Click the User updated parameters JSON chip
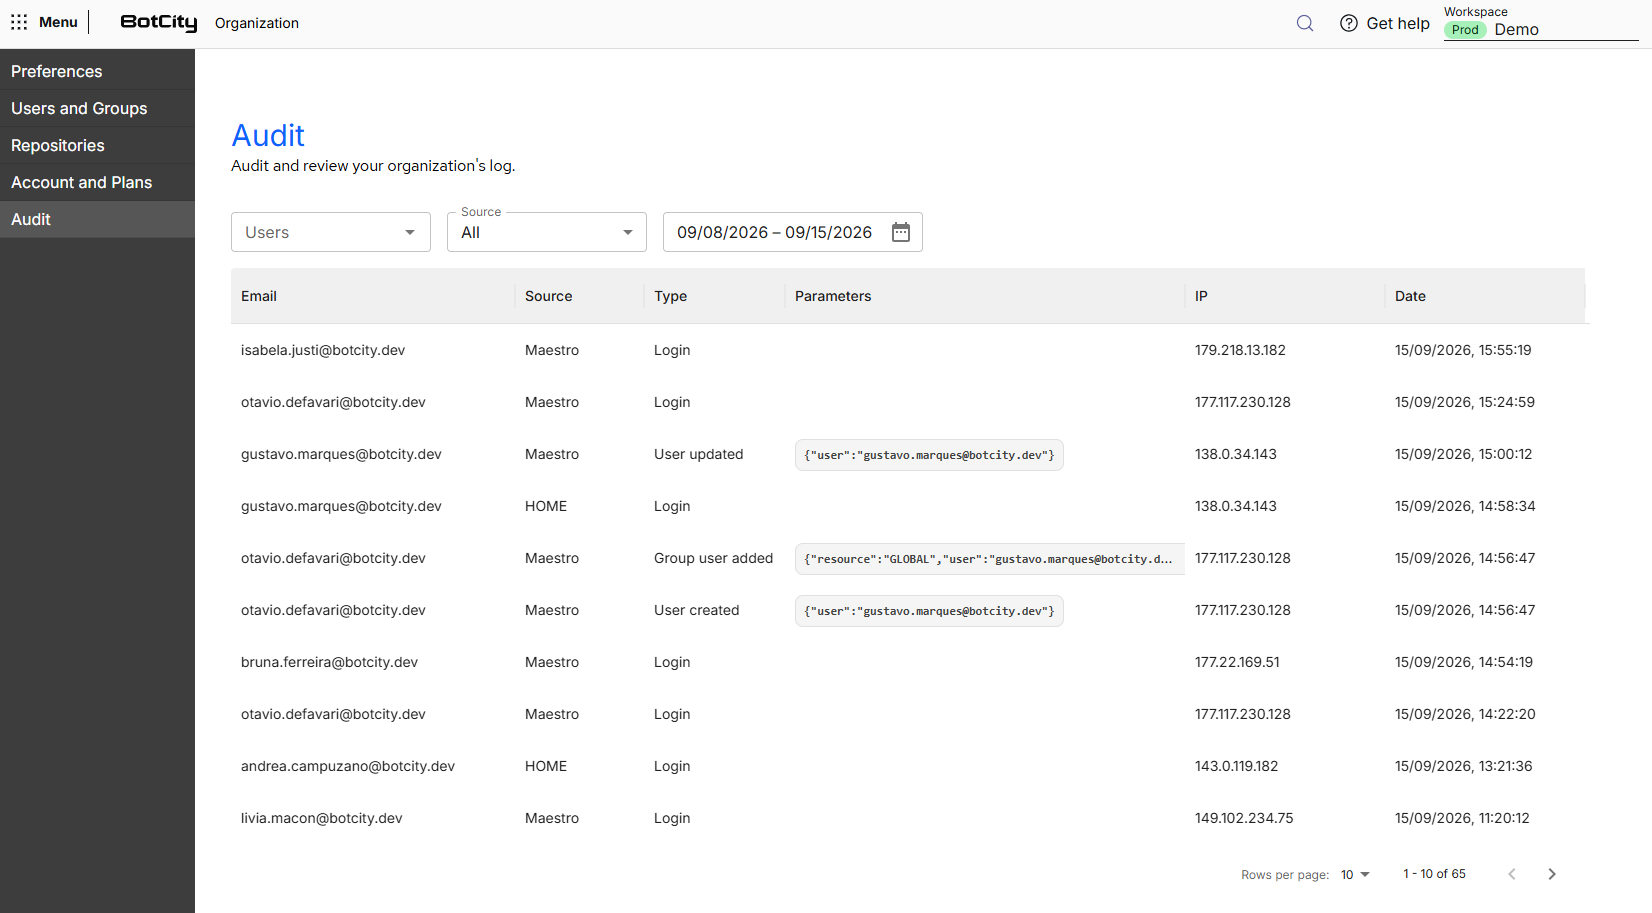 pos(929,455)
